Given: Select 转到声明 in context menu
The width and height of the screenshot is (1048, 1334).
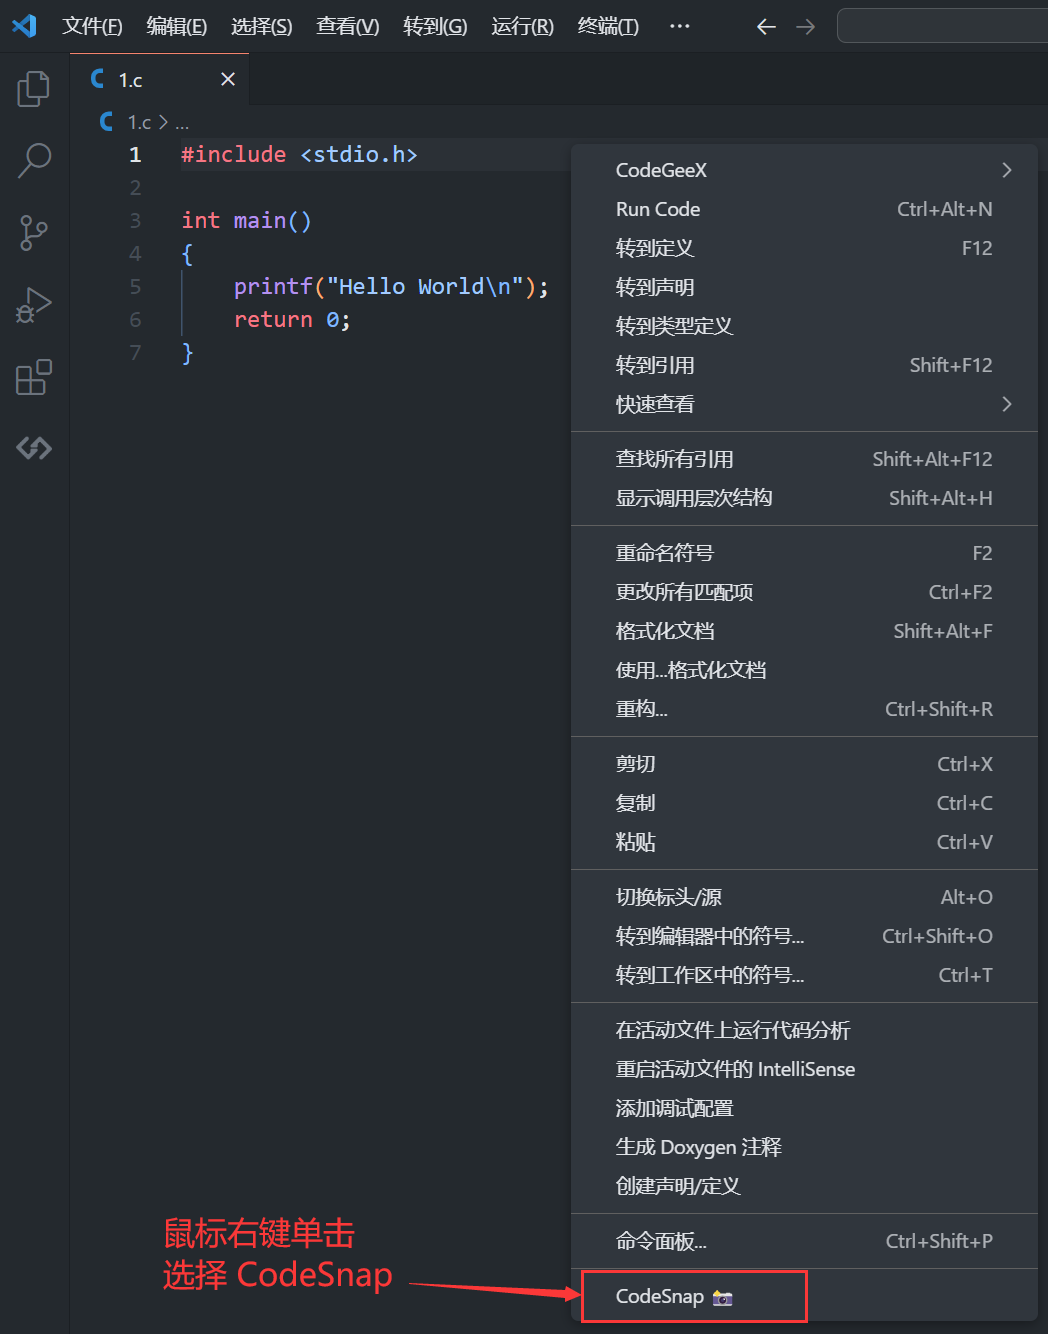Looking at the screenshot, I should point(804,287).
